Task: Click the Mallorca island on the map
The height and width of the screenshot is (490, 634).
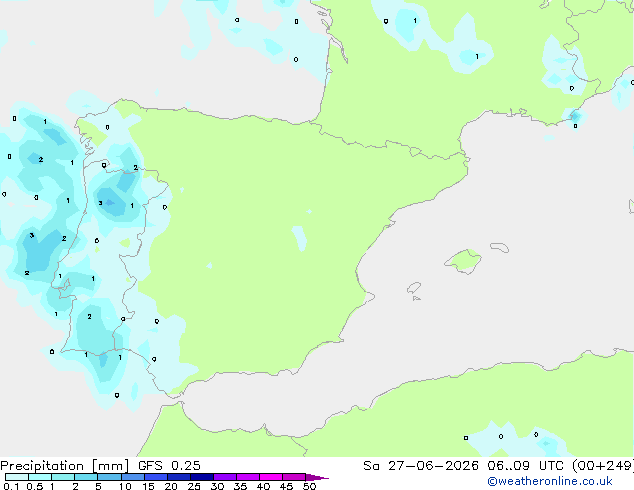Action: [x=463, y=261]
